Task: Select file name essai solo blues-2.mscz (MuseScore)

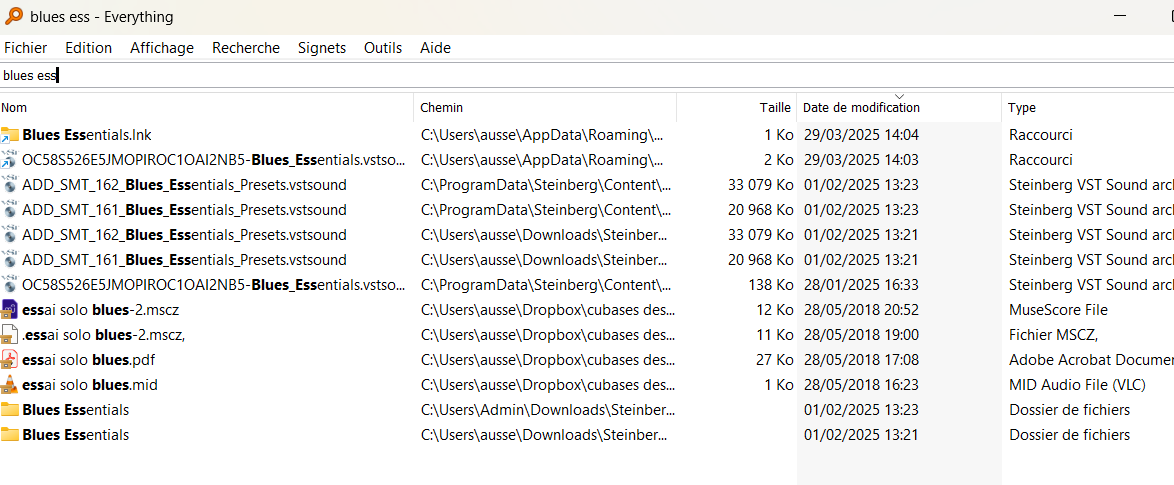Action: pyautogui.click(x=101, y=310)
